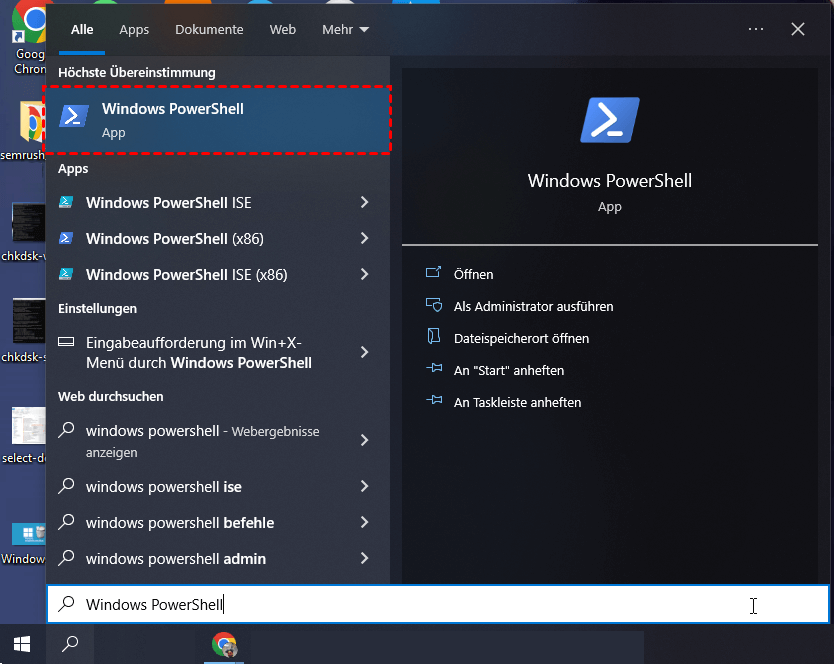Select An Taskleiste anheften
The height and width of the screenshot is (664, 834).
(517, 402)
